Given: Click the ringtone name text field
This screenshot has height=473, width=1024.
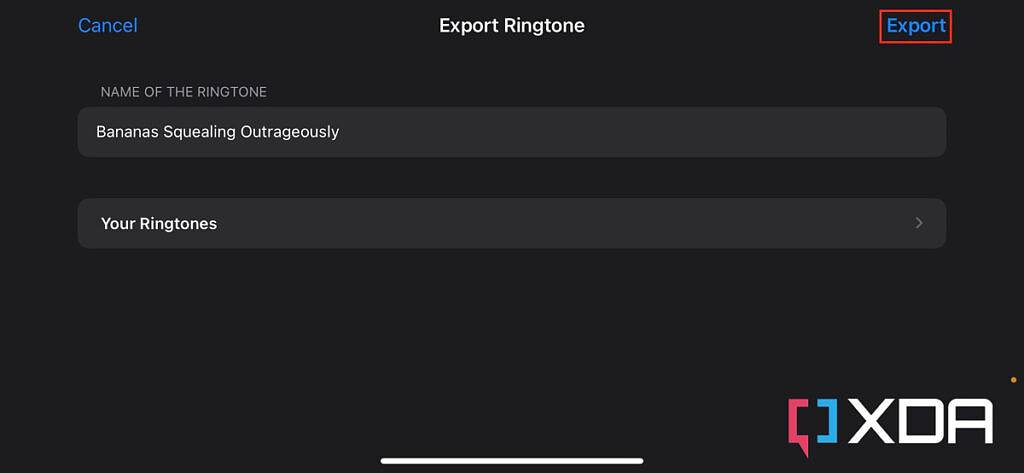Looking at the screenshot, I should pos(511,132).
